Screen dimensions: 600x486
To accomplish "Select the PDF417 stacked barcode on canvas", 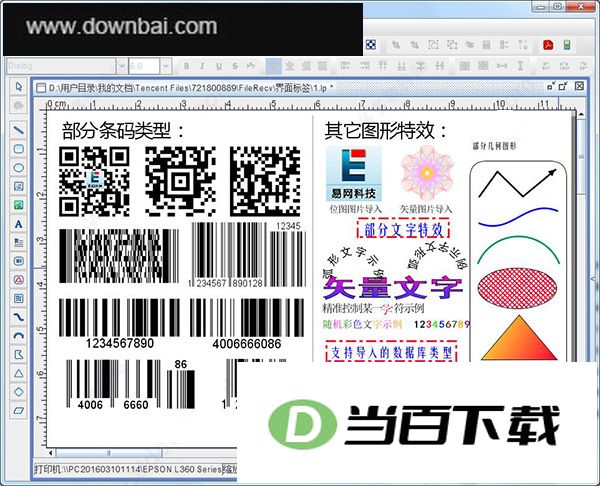I will [x=119, y=256].
